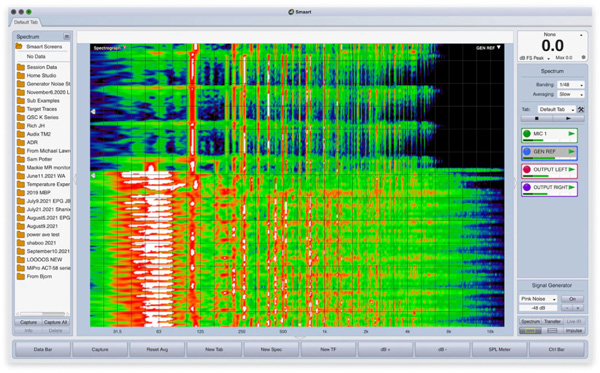Viewport: 600px width, 373px height.
Task: Click the red color circle of OUTPUT LEFT
Action: coord(527,169)
